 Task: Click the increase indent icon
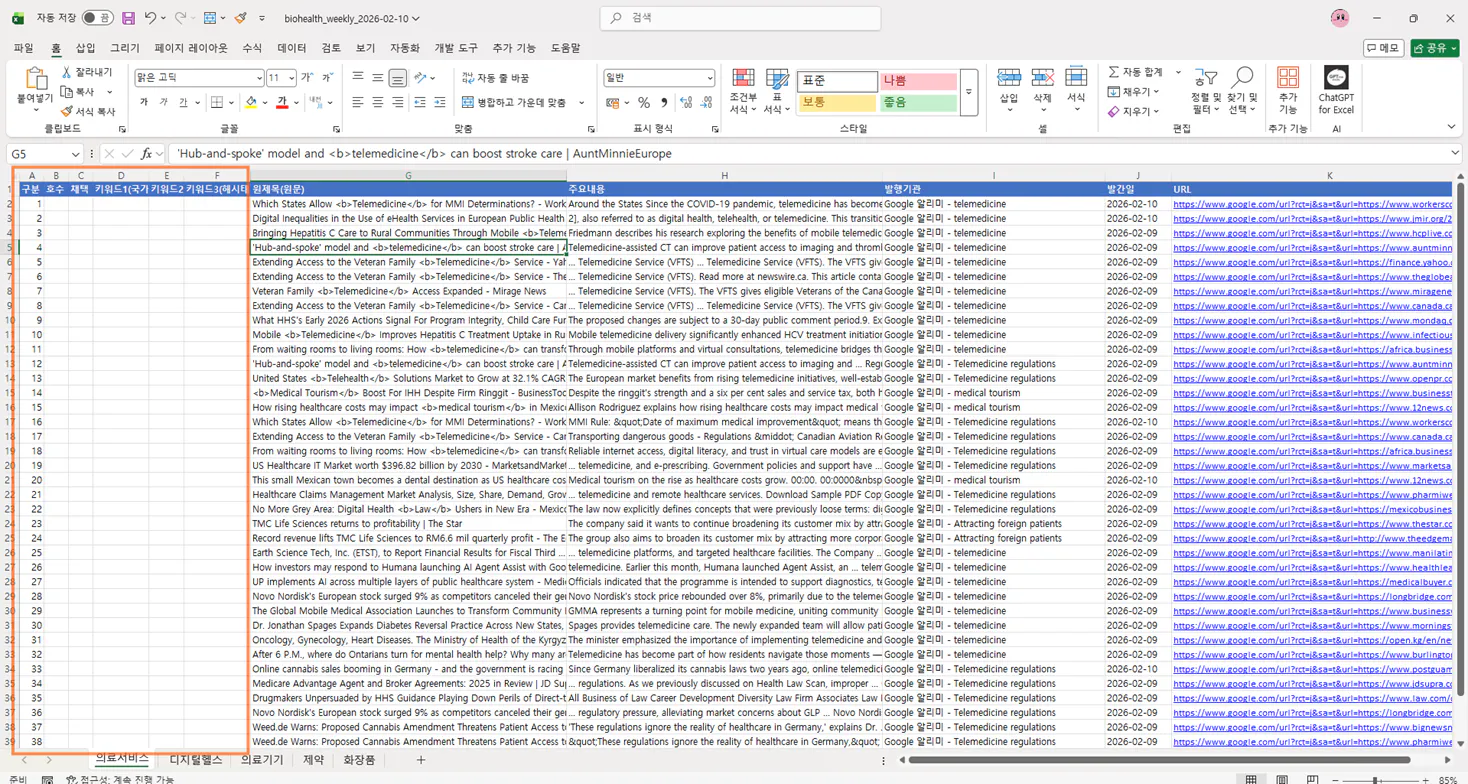440,102
